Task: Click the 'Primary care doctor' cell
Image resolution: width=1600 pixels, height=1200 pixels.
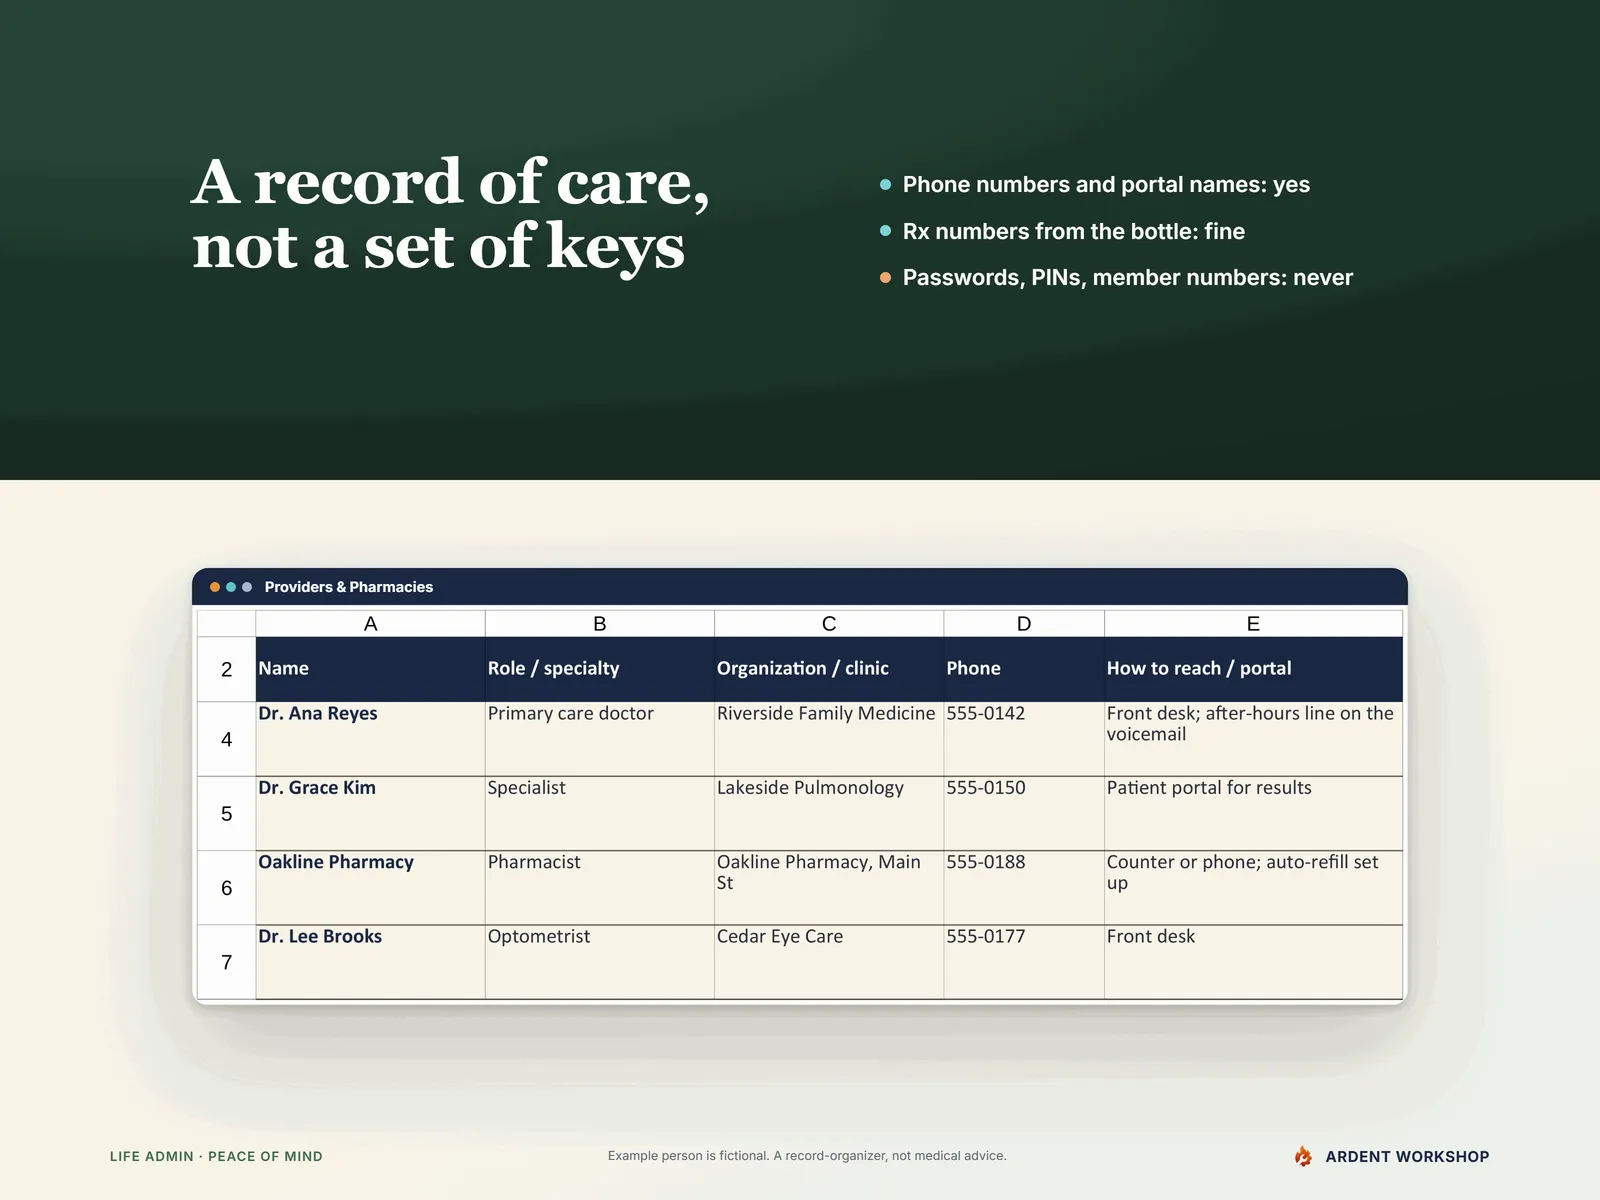Action: click(x=600, y=739)
